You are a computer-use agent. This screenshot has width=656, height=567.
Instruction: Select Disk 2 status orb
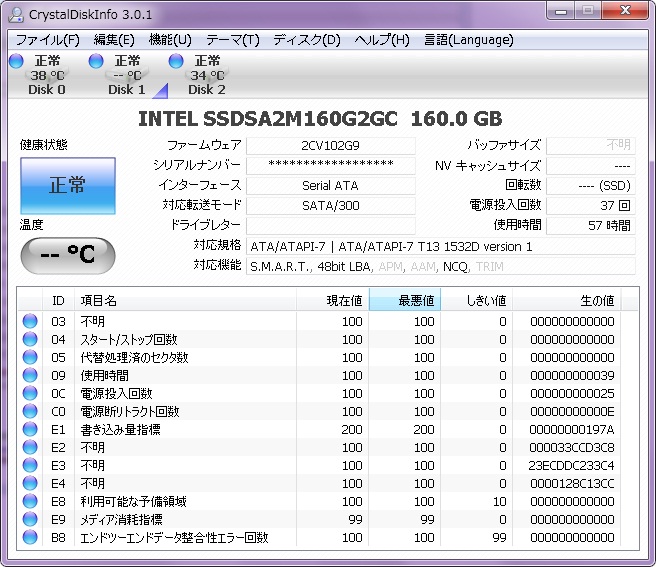click(176, 62)
